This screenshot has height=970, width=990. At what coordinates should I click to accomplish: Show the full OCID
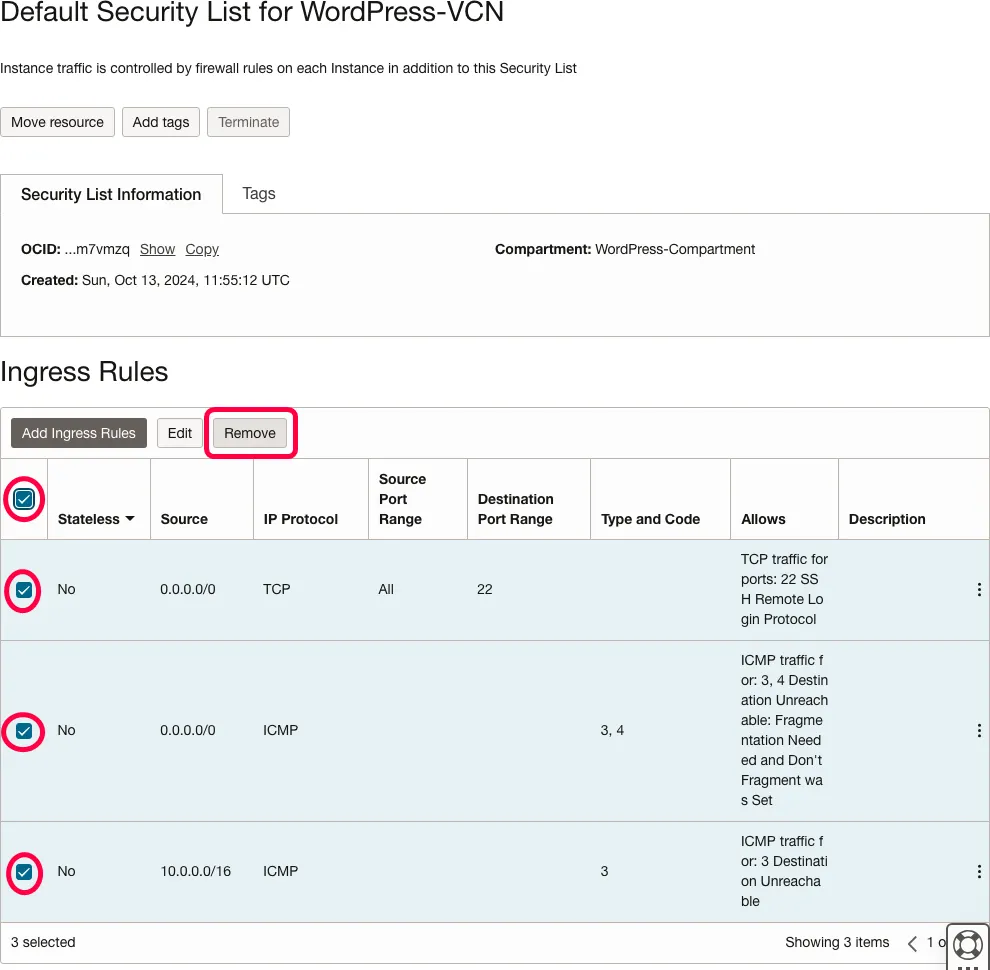pos(157,250)
